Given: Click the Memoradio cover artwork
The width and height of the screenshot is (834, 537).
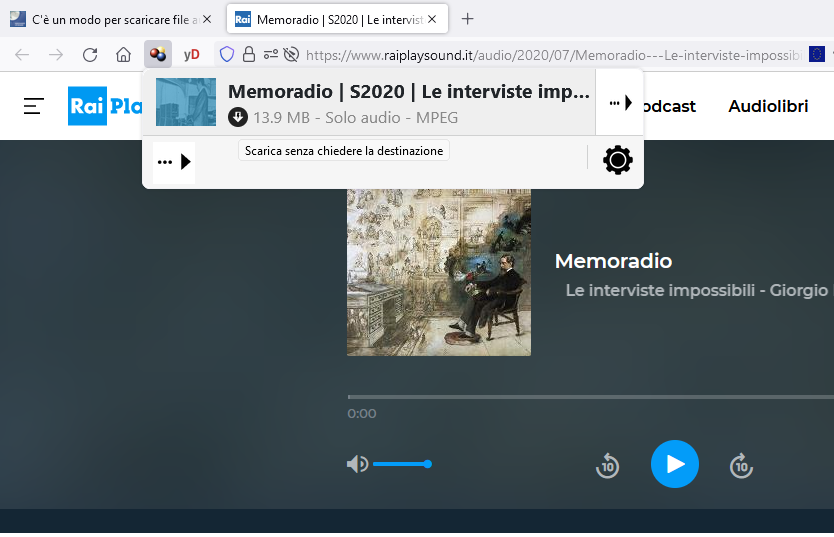Looking at the screenshot, I should coord(439,272).
